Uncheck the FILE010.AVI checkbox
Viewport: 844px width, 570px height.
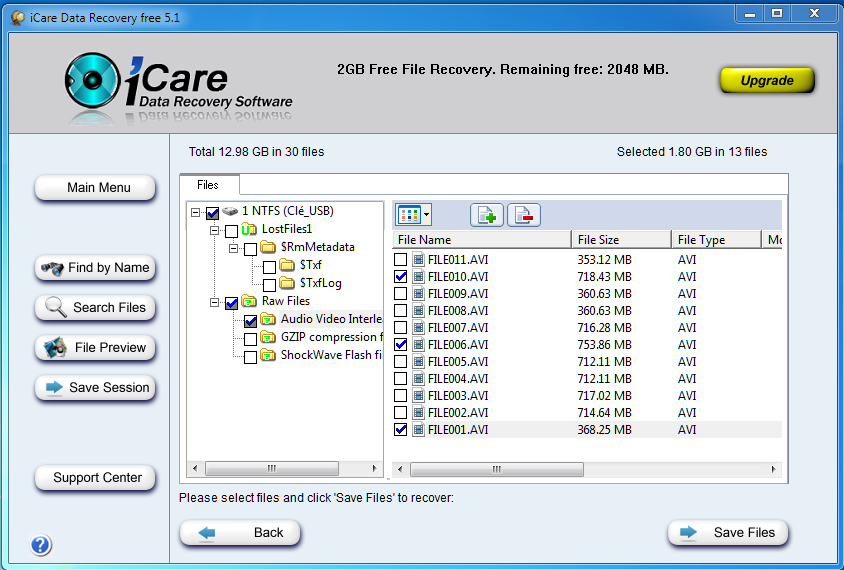click(400, 277)
